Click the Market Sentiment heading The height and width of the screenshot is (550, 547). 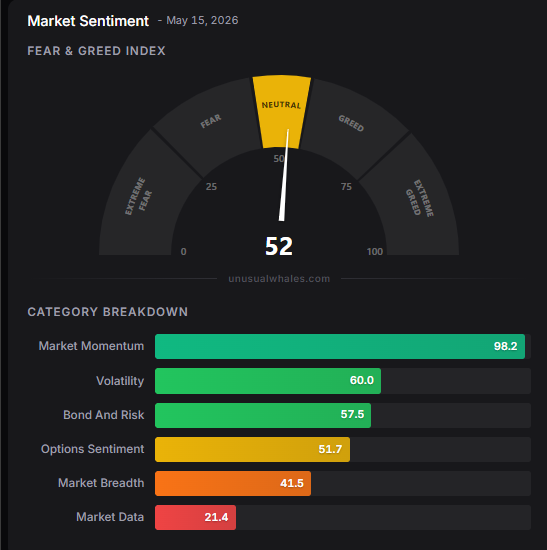88,21
